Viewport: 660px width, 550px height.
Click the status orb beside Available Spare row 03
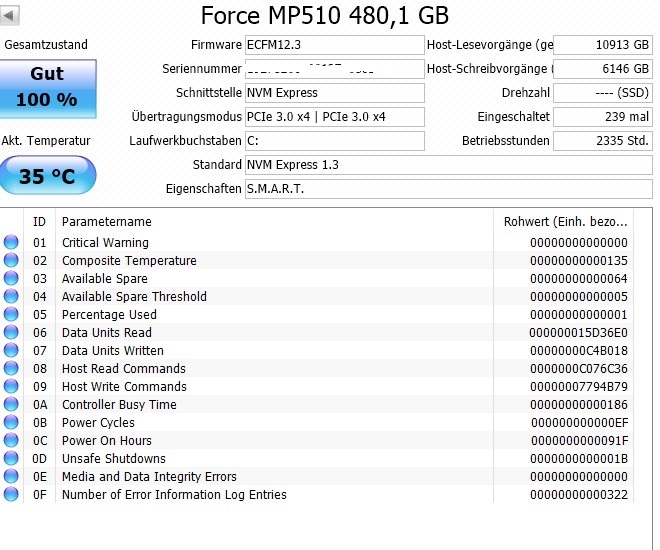11,278
